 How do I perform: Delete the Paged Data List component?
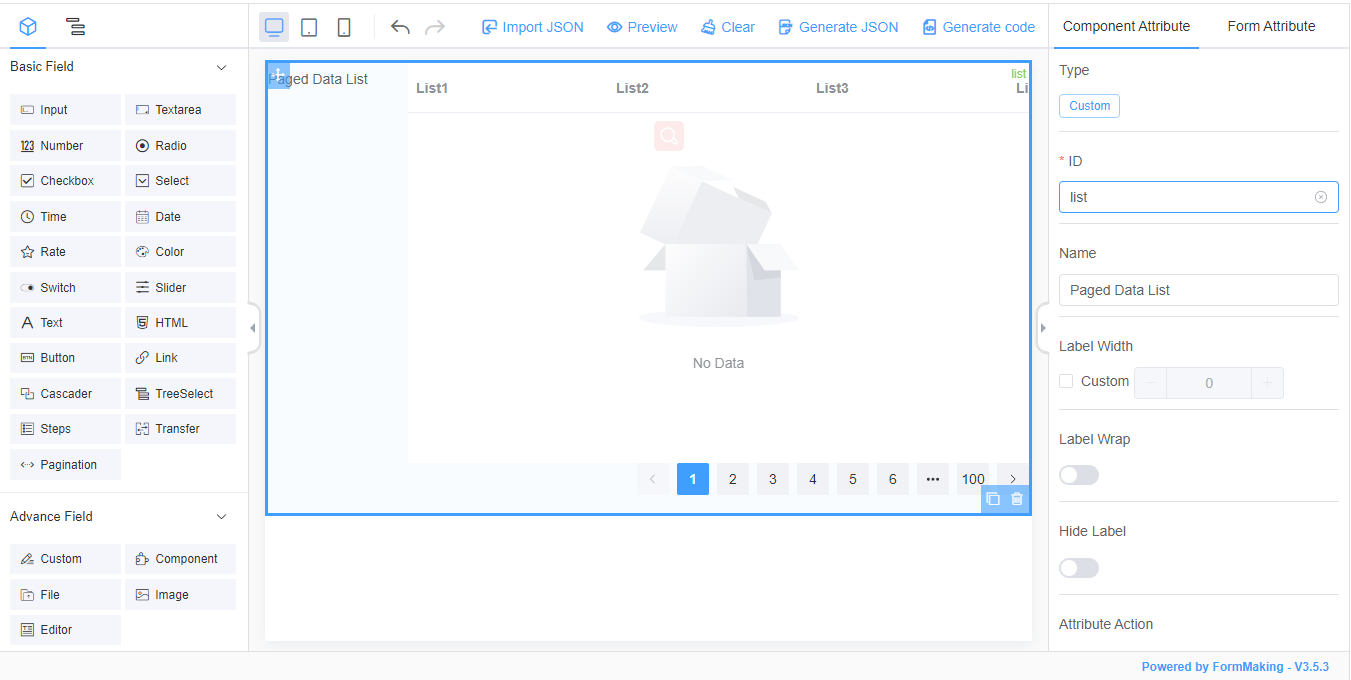(1017, 499)
